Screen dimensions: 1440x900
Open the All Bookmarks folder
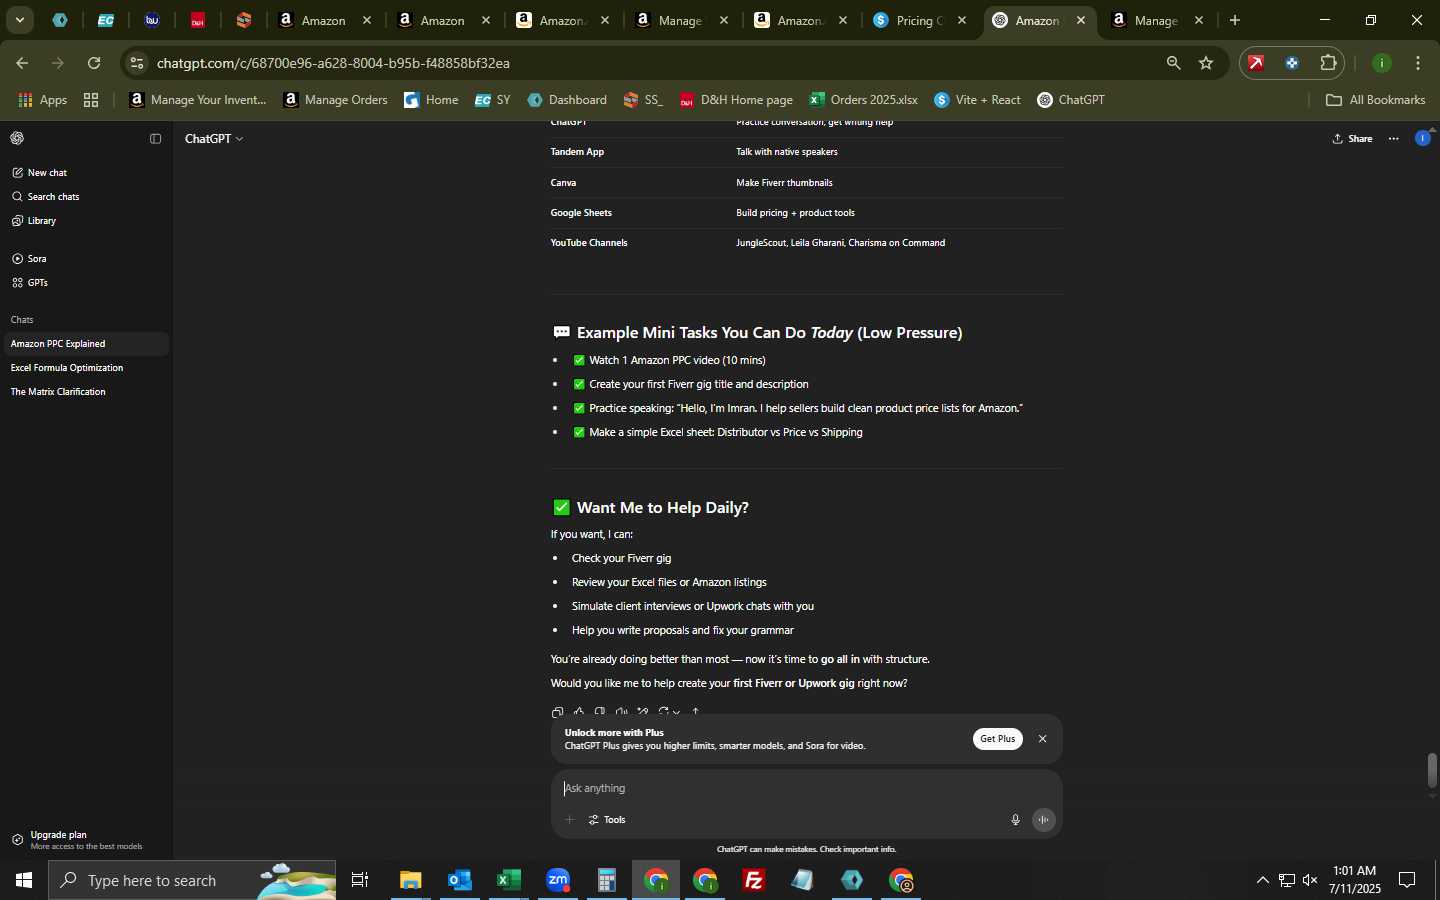1375,100
